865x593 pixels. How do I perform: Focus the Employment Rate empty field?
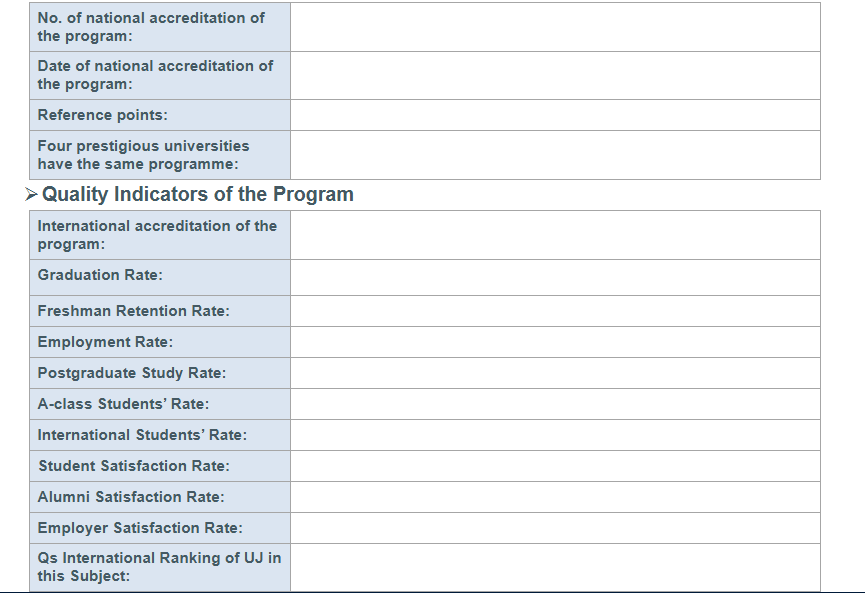coord(555,342)
